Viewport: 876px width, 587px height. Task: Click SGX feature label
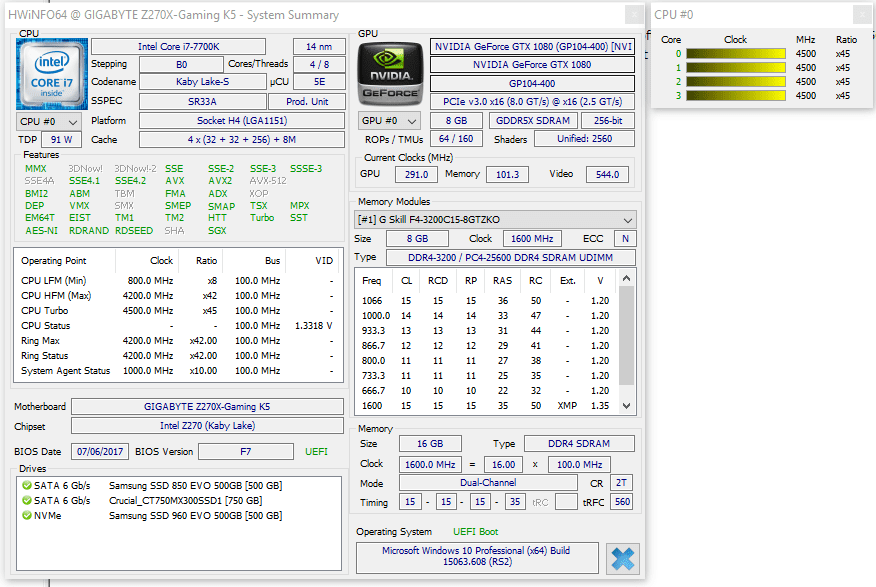point(217,231)
